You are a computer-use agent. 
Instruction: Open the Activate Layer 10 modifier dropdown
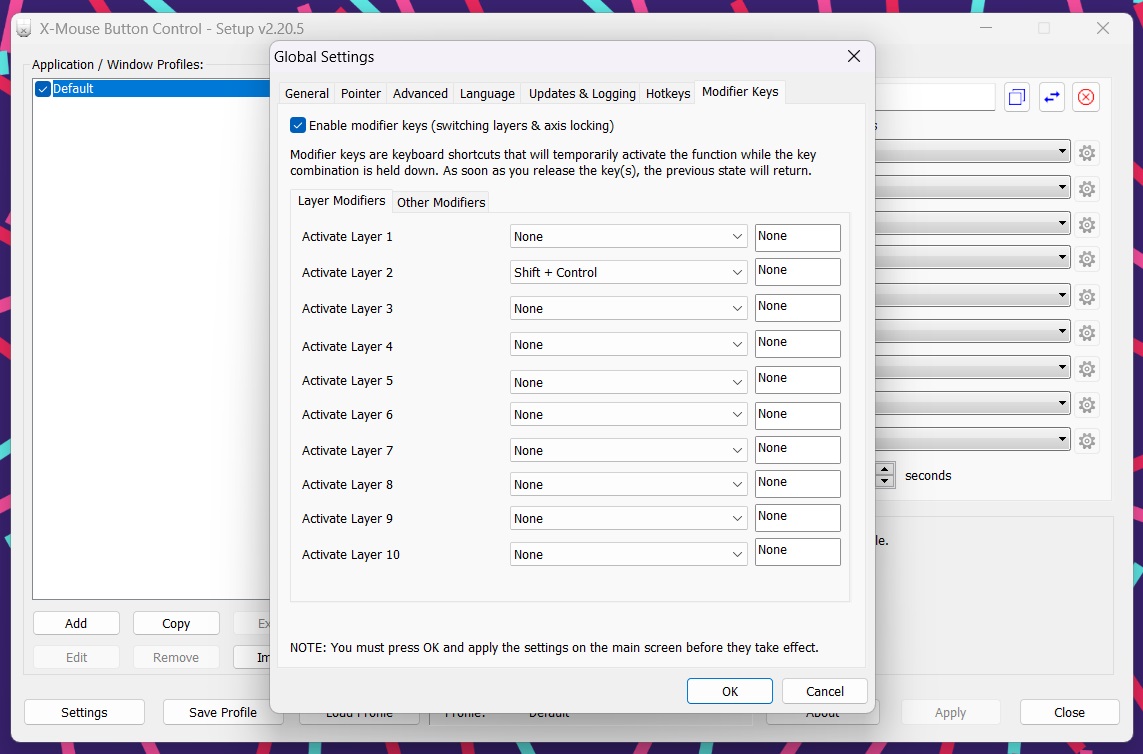(x=628, y=555)
